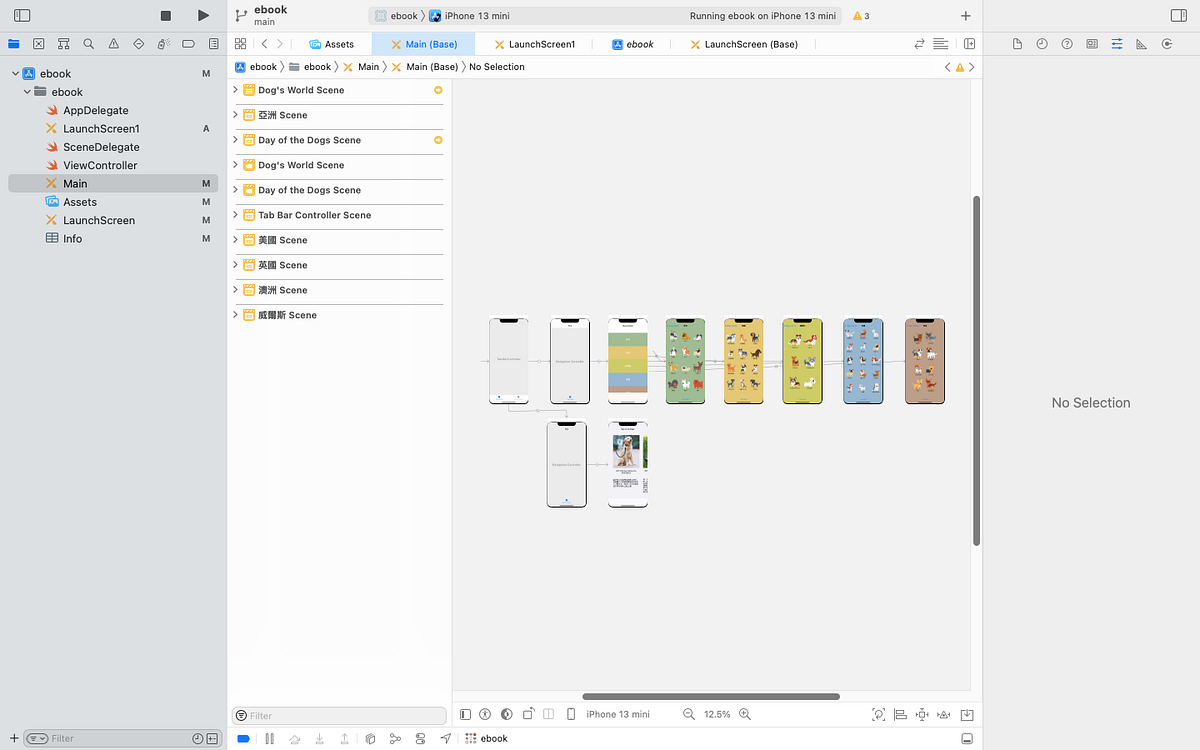Run the ebook app
Screen dimensions: 1200x750
click(x=203, y=15)
